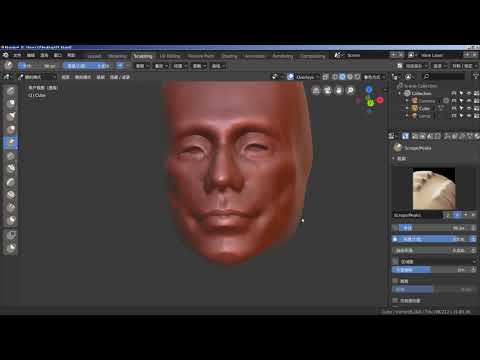The width and height of the screenshot is (480, 360).
Task: Open View (视图) menu in viewport header
Action: pyautogui.click(x=66, y=77)
